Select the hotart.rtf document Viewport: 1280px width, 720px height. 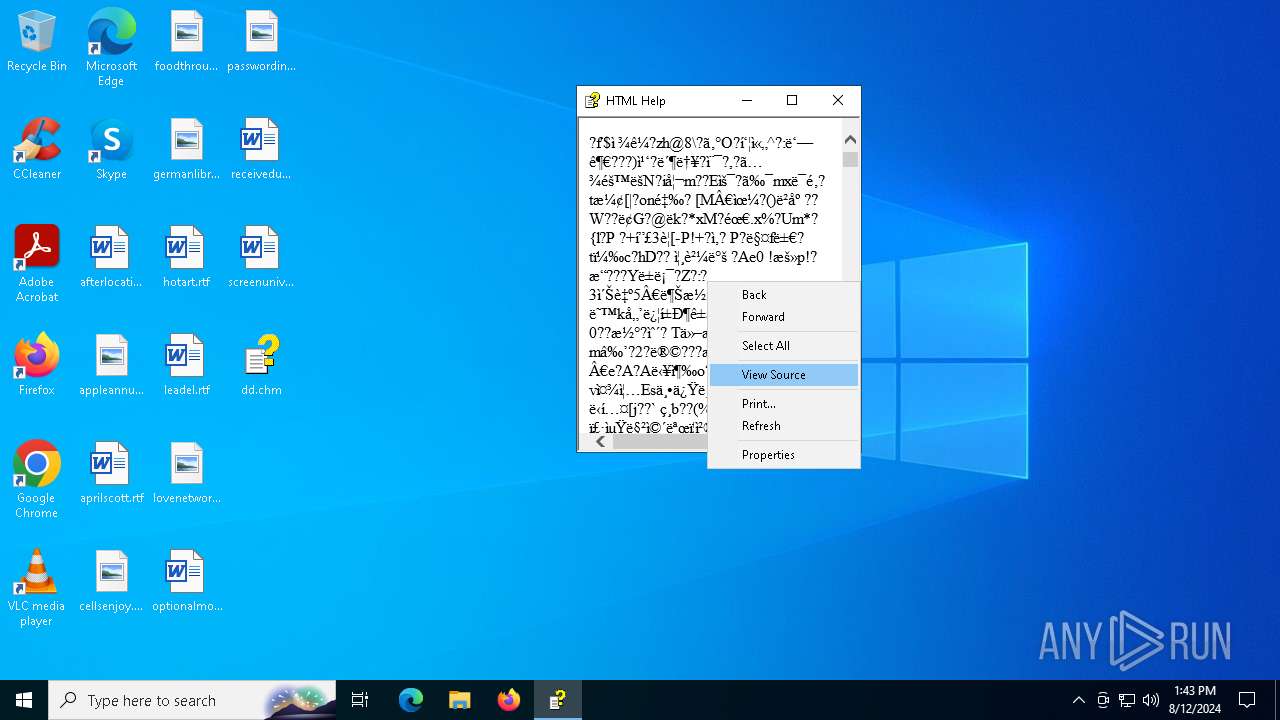186,258
